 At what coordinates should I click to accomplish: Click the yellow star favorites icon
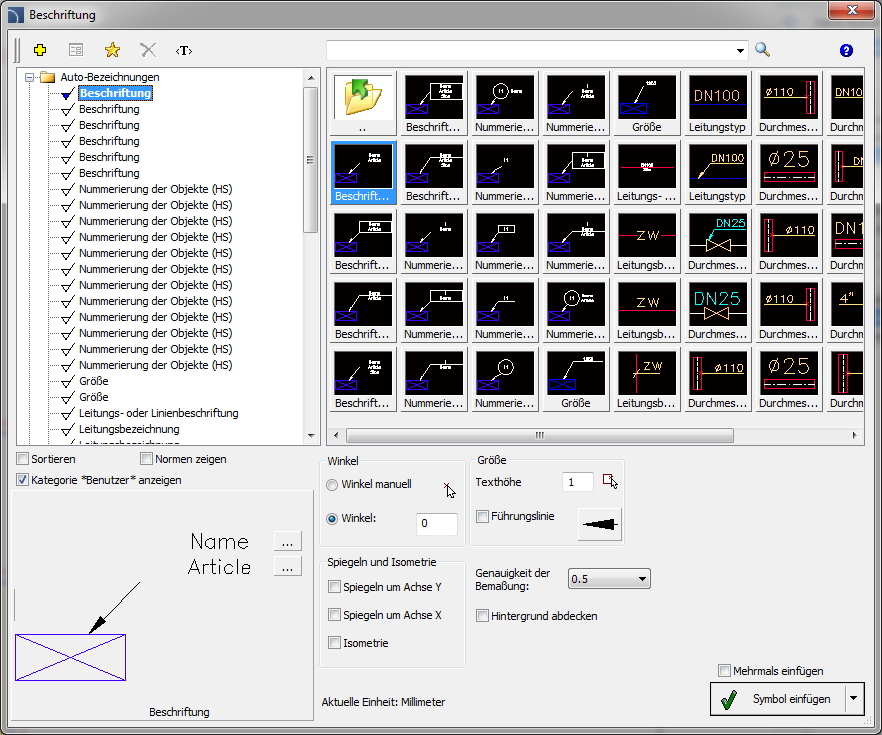click(112, 50)
